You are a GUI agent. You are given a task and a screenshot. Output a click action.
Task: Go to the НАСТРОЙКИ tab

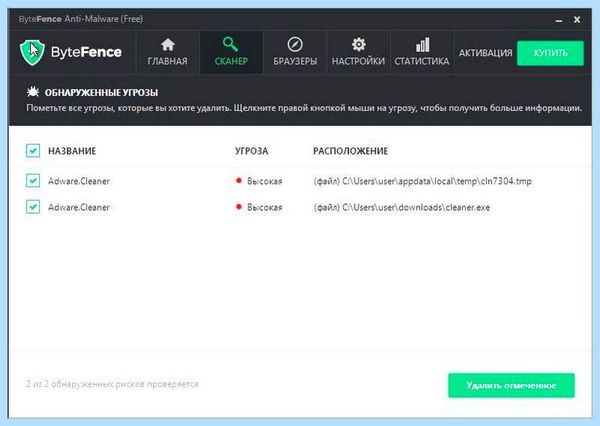click(x=358, y=52)
